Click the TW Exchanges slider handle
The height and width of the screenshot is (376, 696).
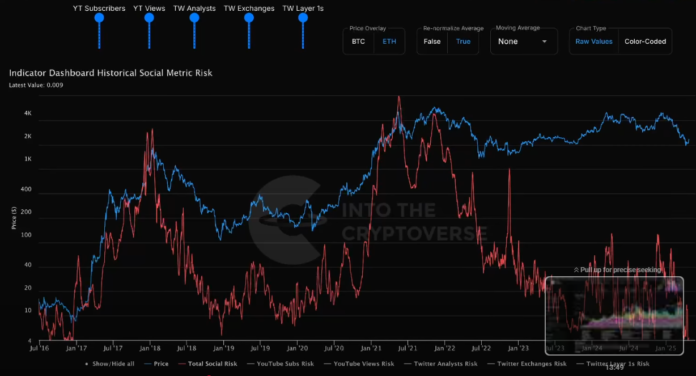[249, 18]
